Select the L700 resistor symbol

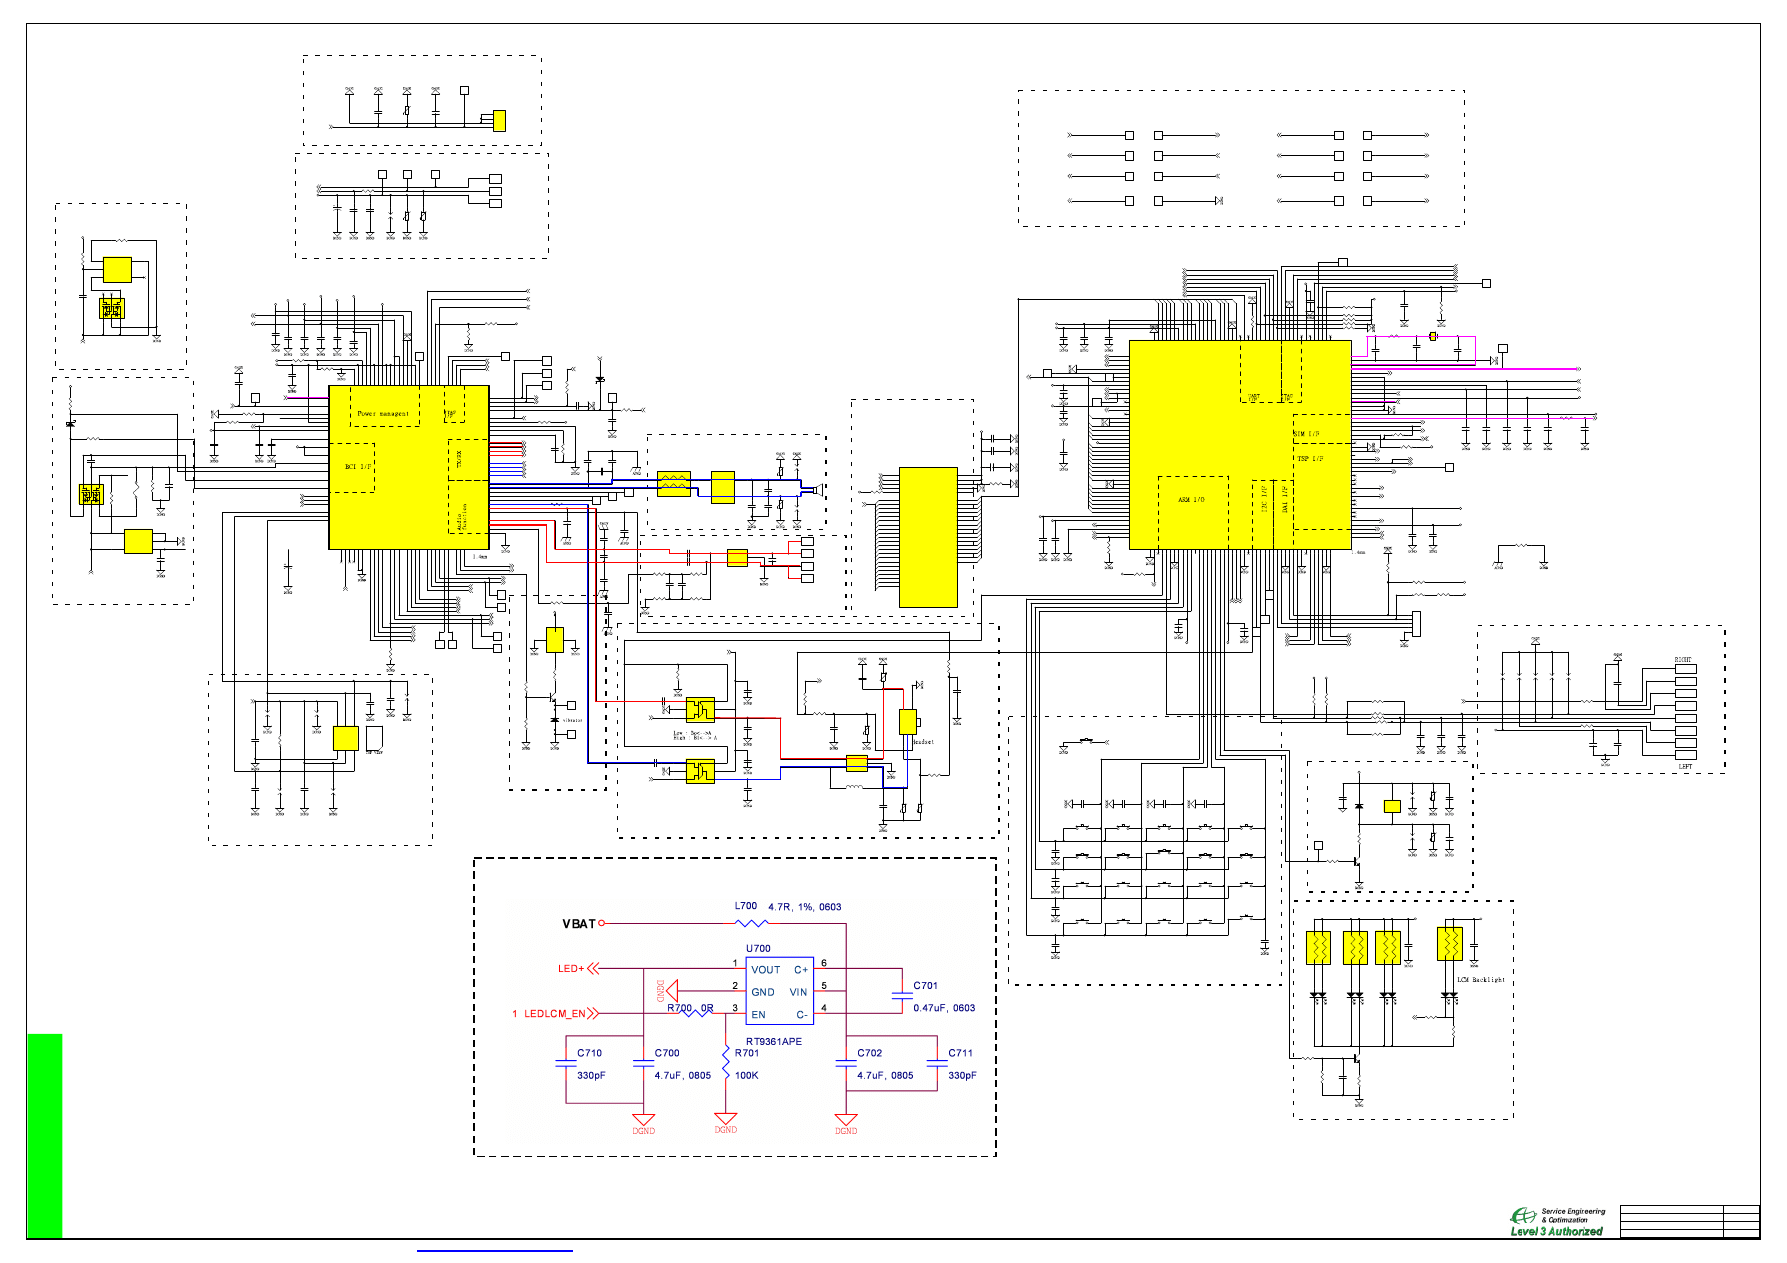click(751, 923)
